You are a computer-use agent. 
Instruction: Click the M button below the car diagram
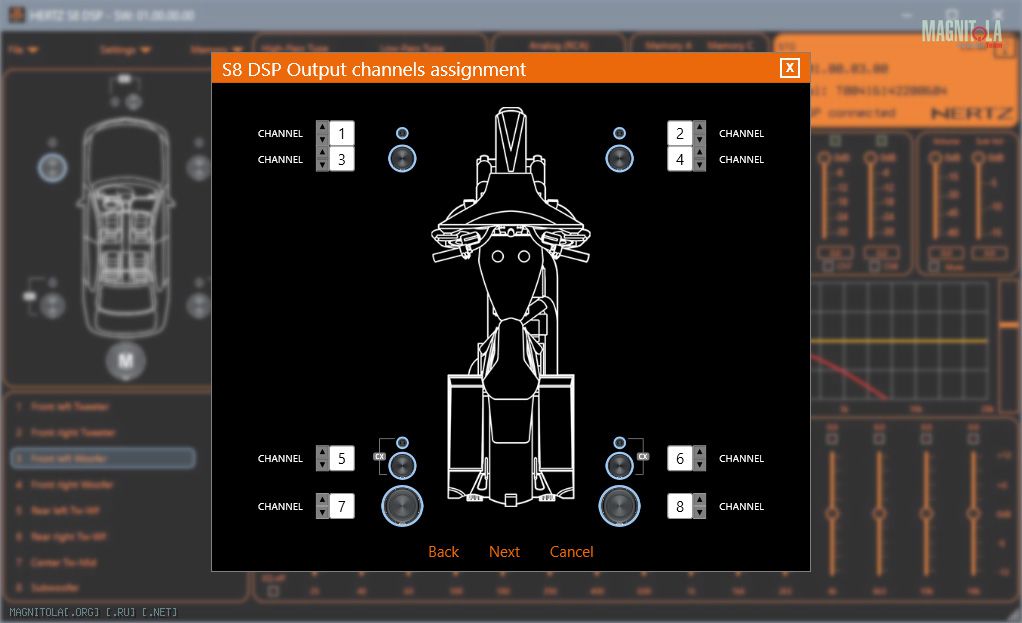click(126, 360)
